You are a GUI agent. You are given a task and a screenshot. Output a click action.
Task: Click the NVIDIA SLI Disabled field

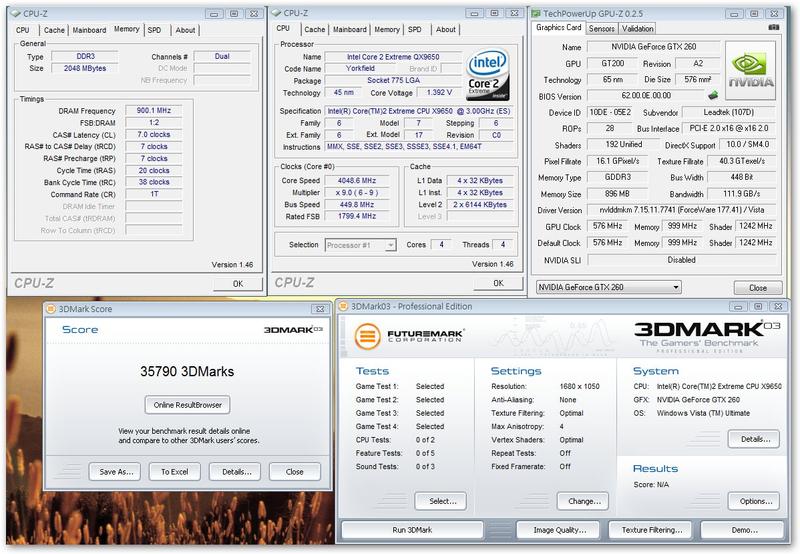coord(682,260)
